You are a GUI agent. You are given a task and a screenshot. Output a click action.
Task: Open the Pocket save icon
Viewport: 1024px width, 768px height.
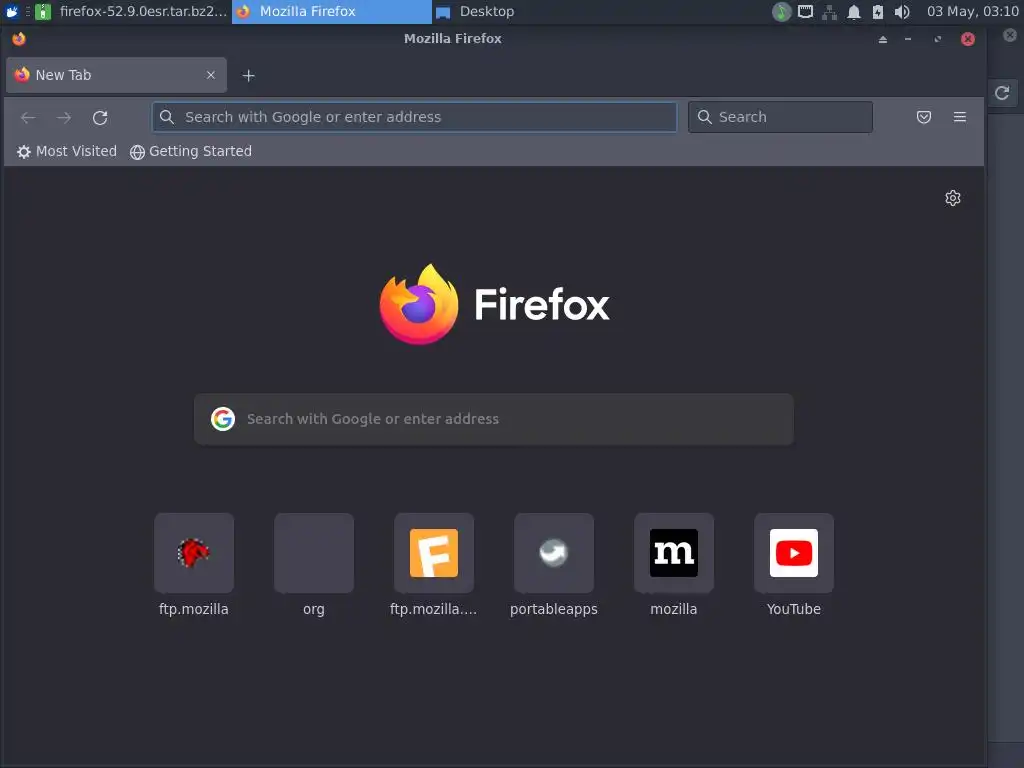tap(923, 117)
